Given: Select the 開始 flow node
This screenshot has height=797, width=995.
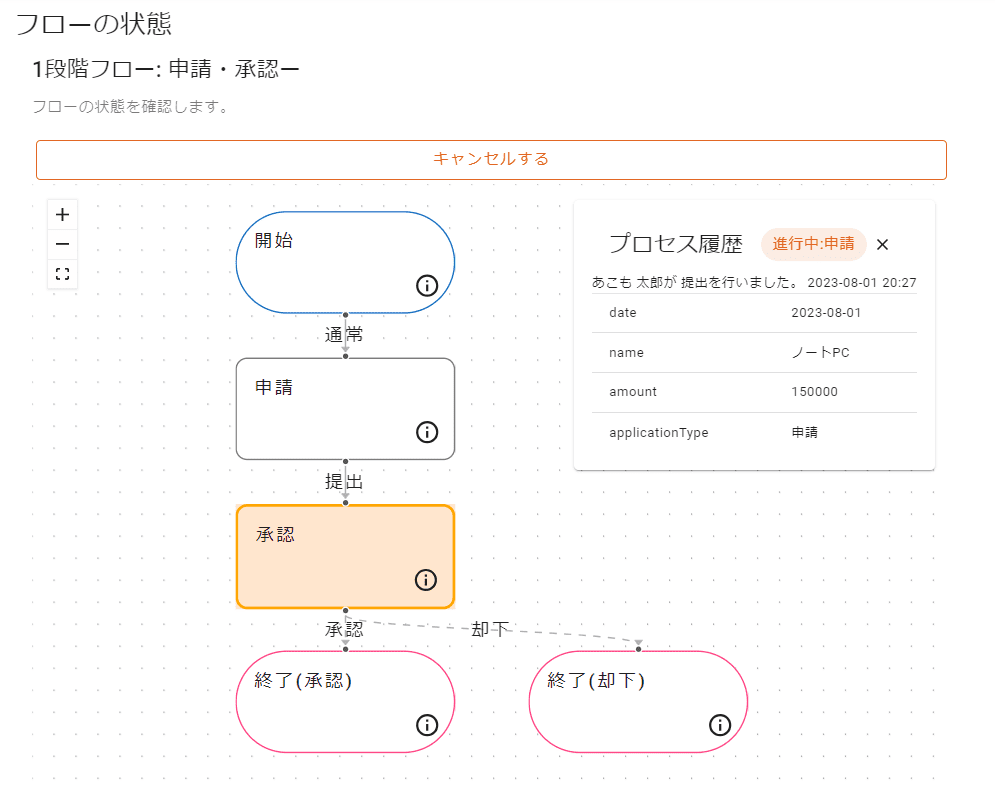Looking at the screenshot, I should coord(330,260).
